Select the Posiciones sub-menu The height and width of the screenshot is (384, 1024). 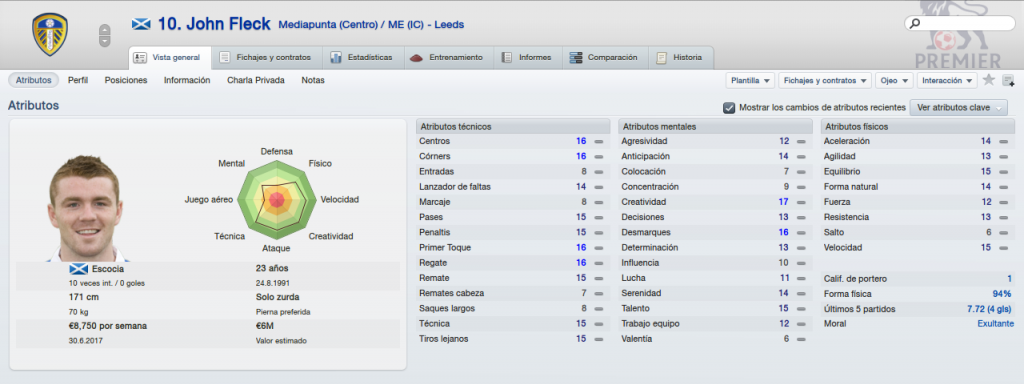coord(126,80)
